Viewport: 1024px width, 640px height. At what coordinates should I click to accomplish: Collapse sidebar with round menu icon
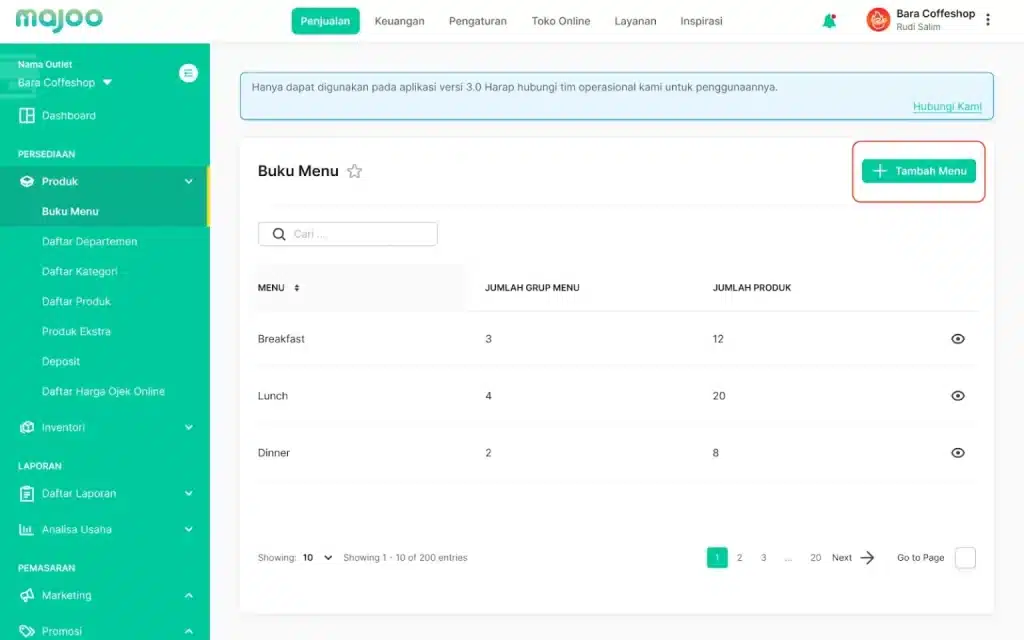click(188, 73)
